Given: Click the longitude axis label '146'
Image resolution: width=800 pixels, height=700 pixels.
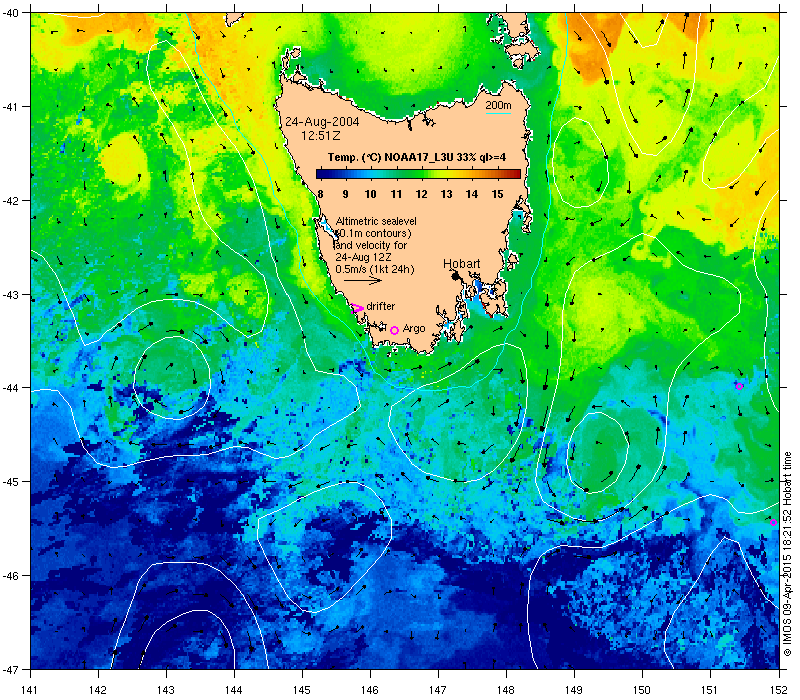Looking at the screenshot, I should pyautogui.click(x=370, y=691).
